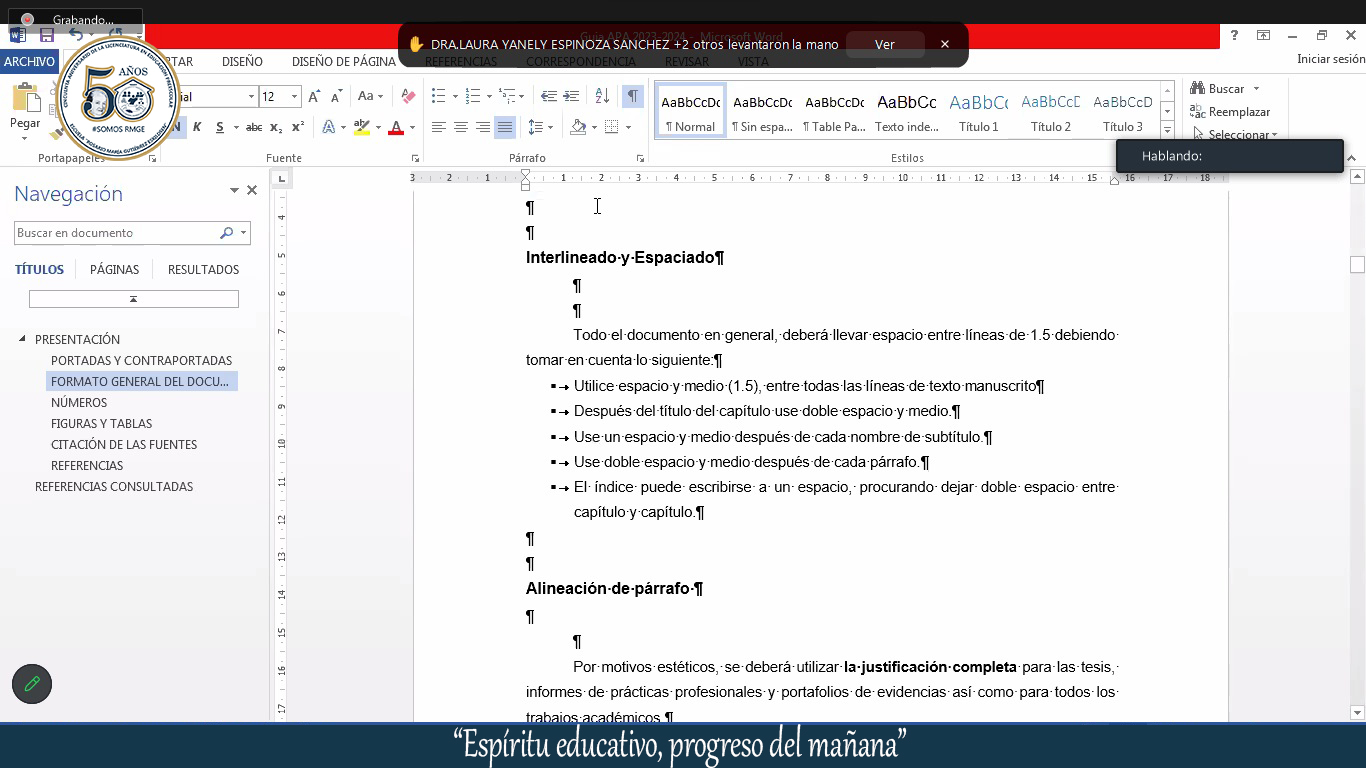This screenshot has height=768, width=1366.
Task: Open search options dropdown in Navegación
Action: pyautogui.click(x=243, y=233)
